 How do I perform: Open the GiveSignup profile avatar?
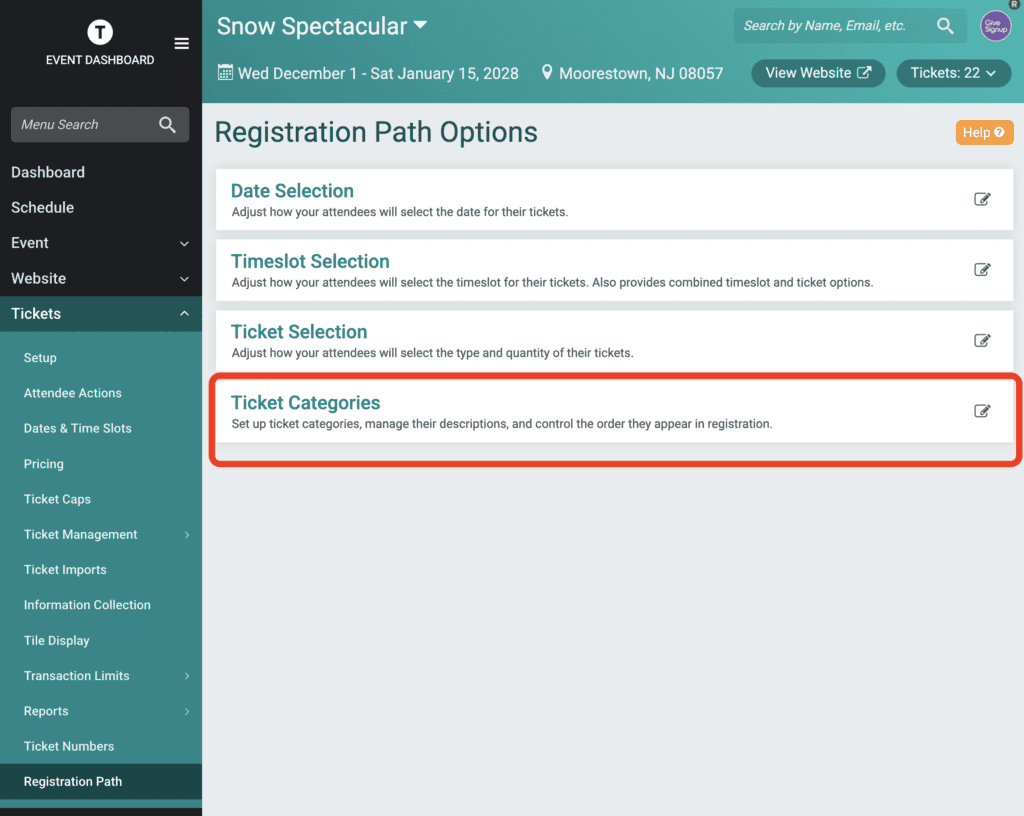pos(995,26)
